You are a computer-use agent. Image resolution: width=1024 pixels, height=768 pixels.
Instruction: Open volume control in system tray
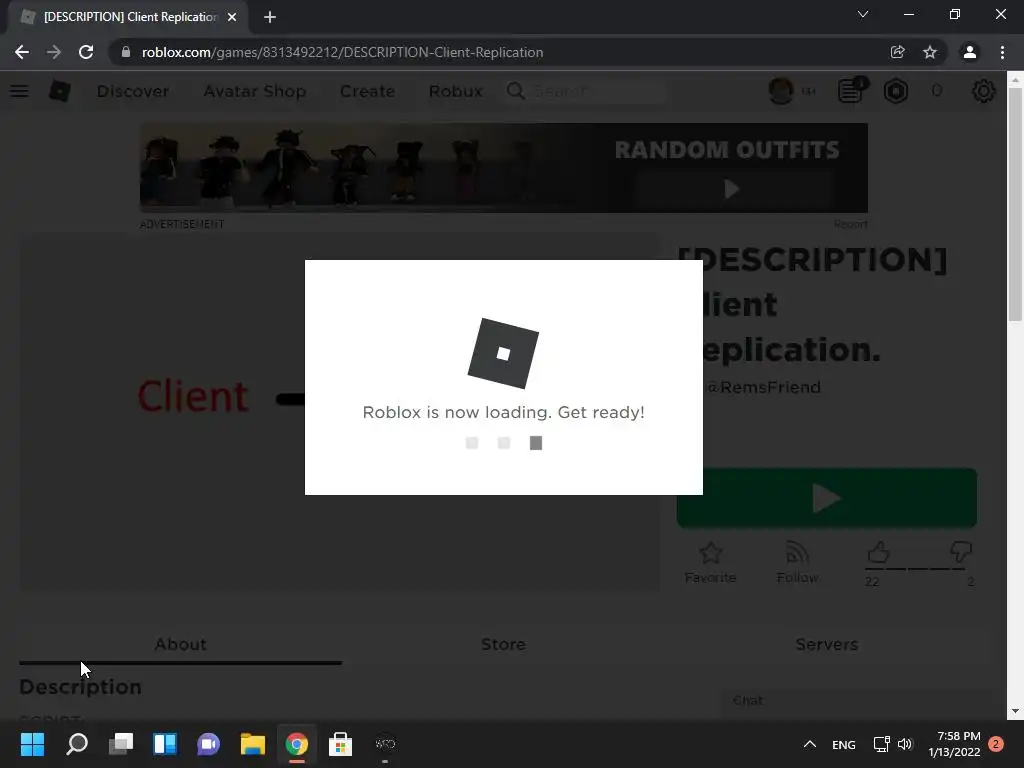click(904, 744)
